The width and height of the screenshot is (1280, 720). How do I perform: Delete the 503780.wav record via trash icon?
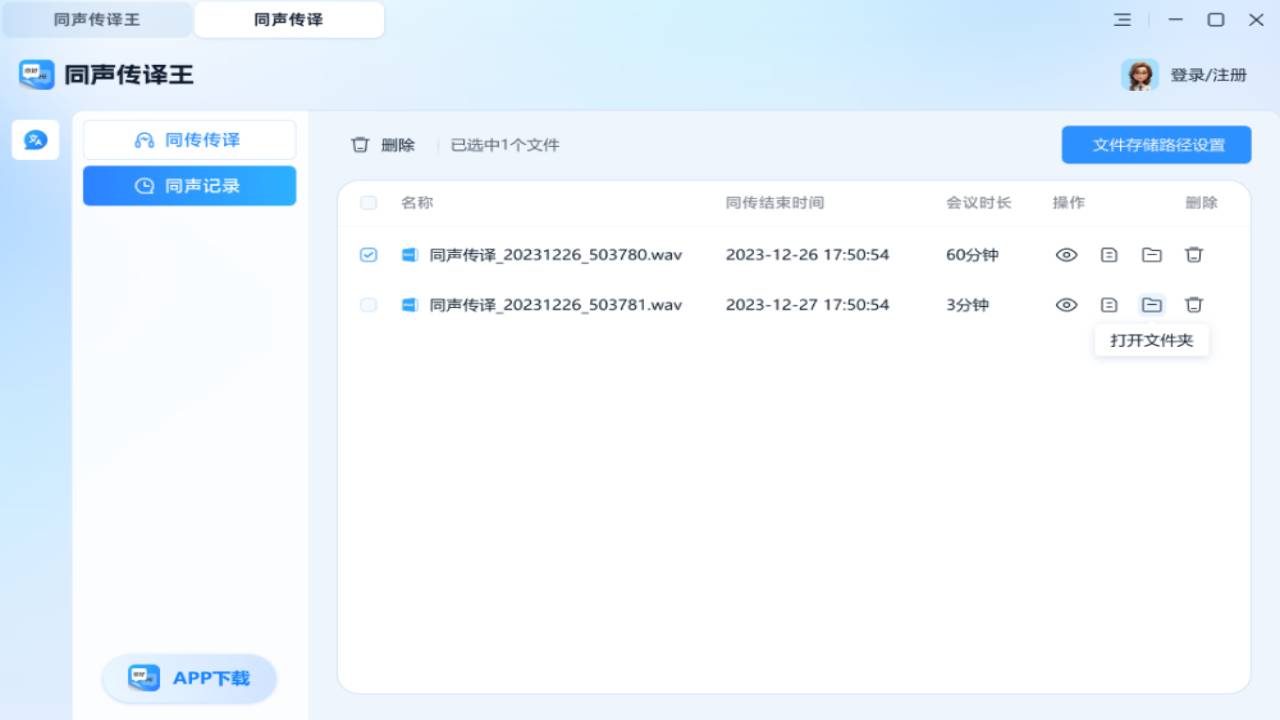pos(1194,255)
